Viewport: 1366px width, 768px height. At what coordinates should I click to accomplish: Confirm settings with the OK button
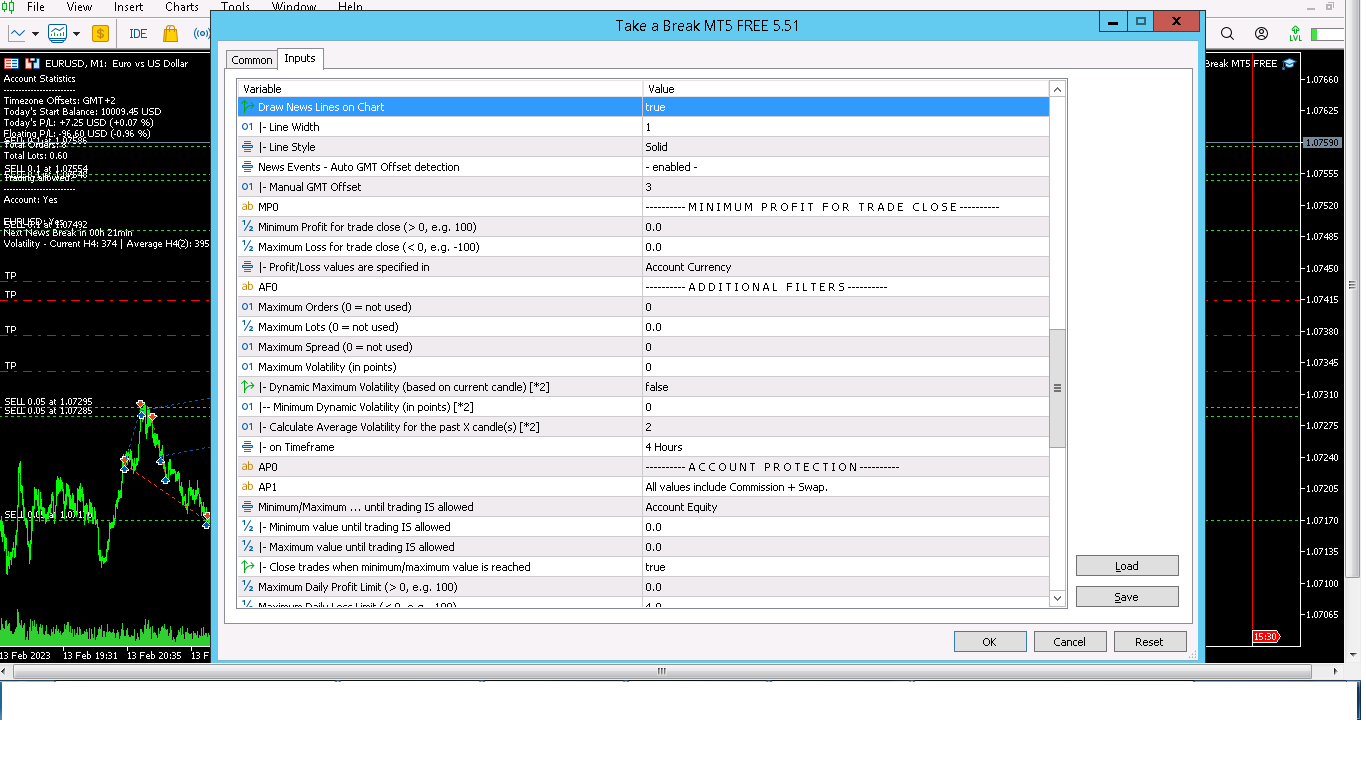point(990,642)
